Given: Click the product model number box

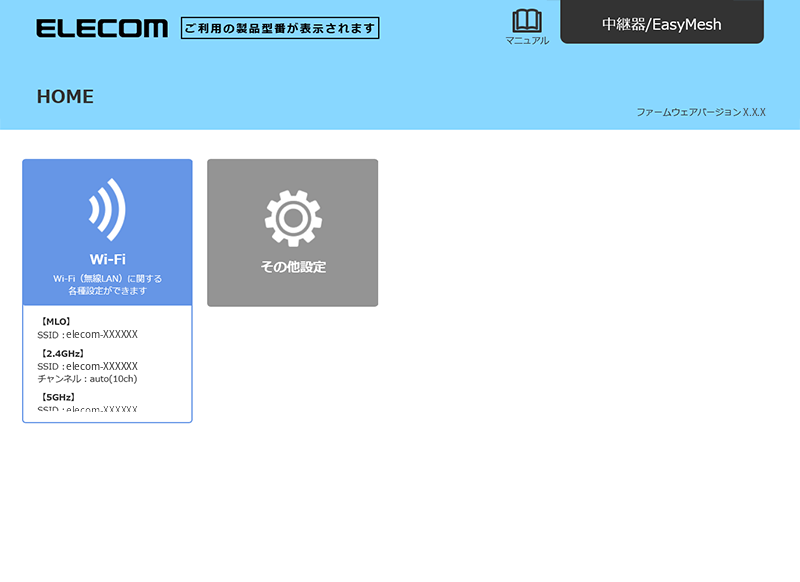Looking at the screenshot, I should (280, 28).
